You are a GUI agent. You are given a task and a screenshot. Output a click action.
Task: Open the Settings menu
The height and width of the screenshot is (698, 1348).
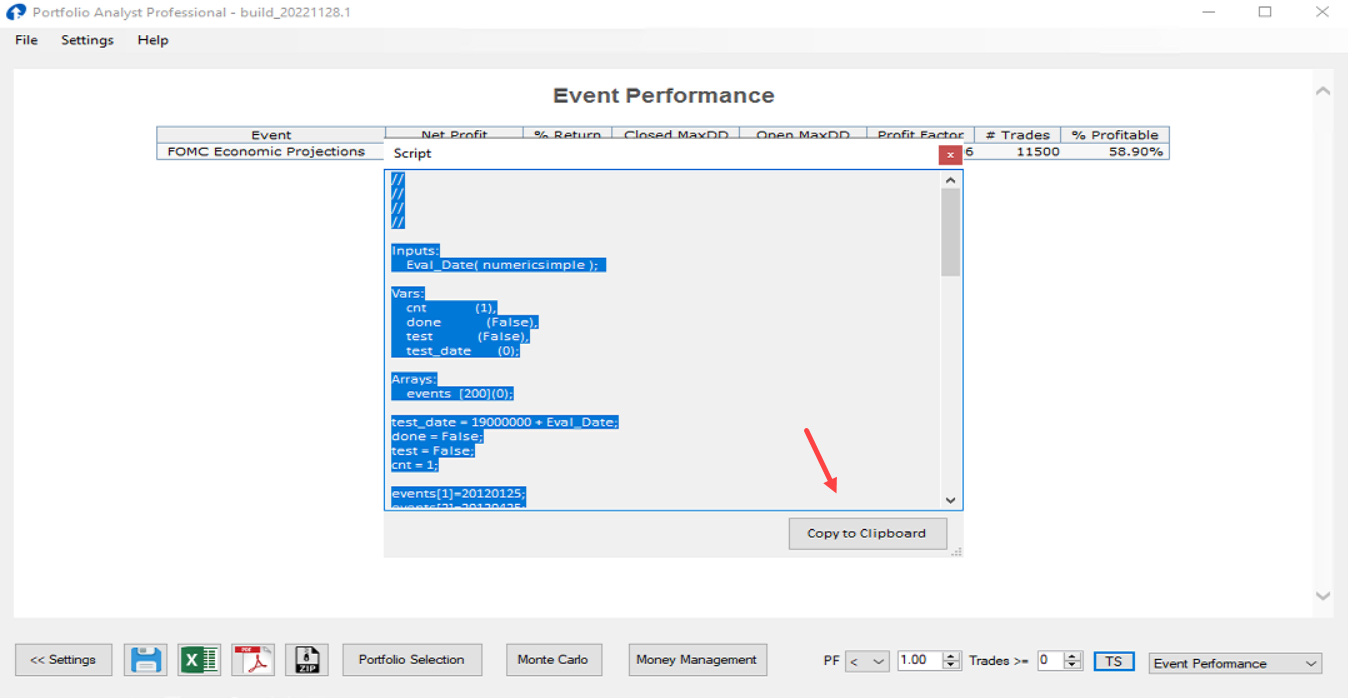(x=87, y=40)
